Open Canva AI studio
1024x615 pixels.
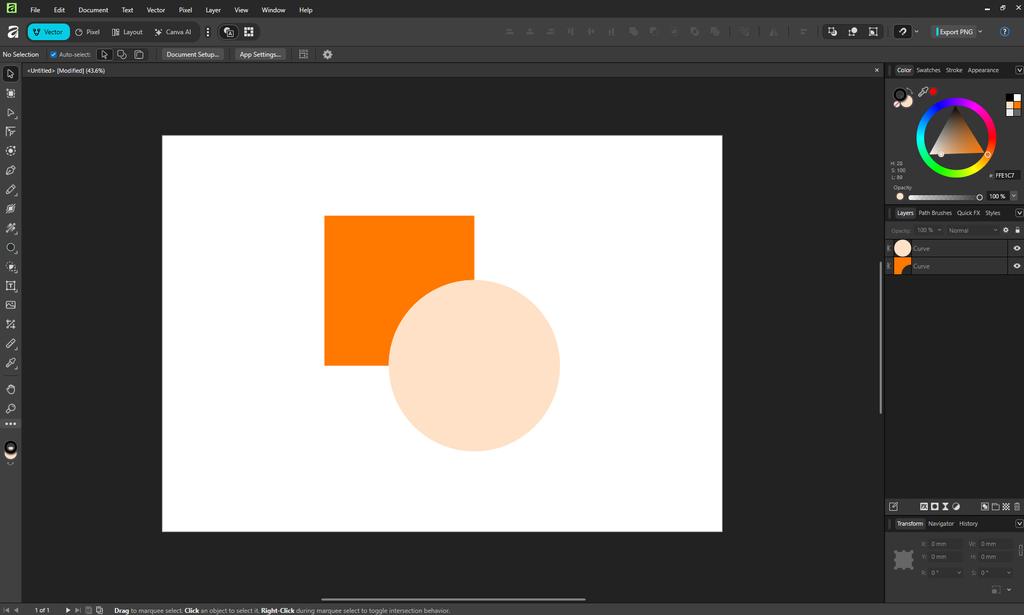tap(173, 32)
